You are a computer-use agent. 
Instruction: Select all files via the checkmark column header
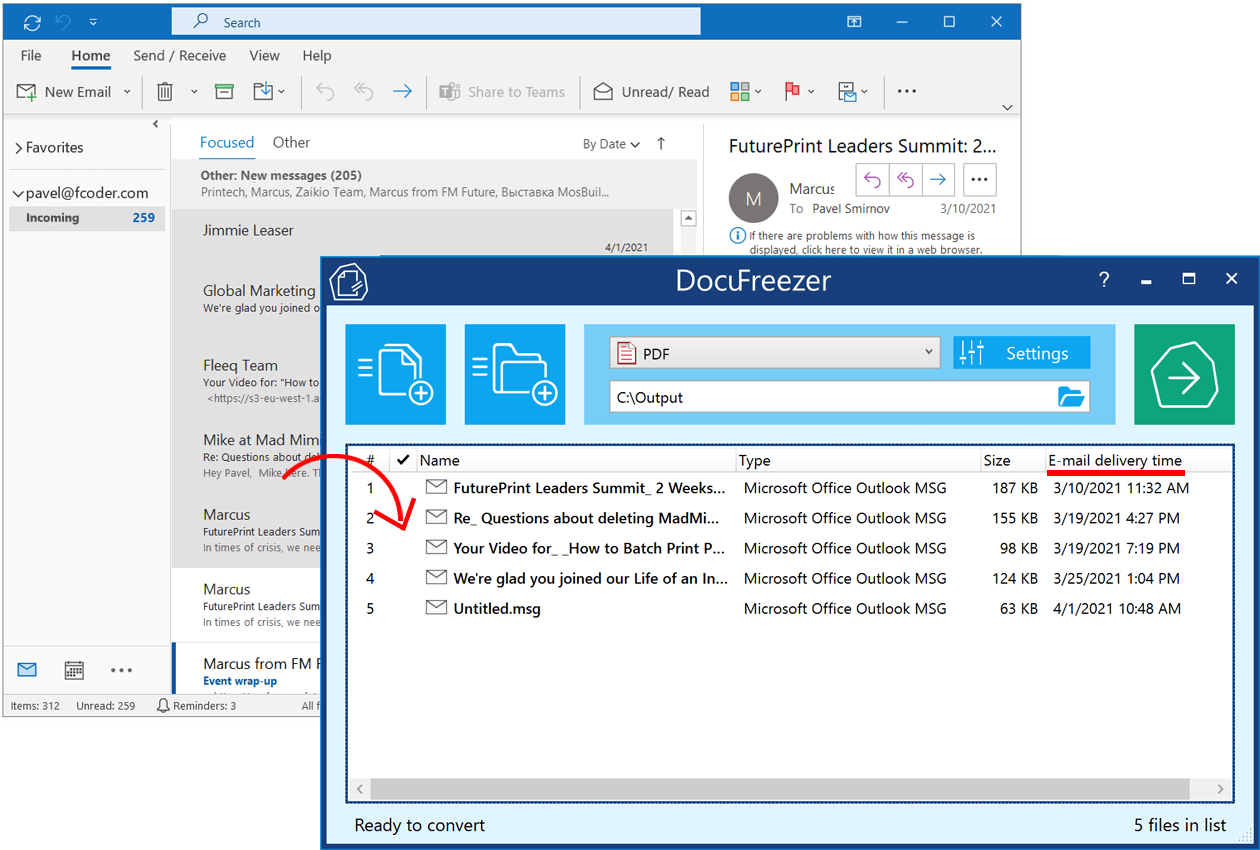click(403, 460)
